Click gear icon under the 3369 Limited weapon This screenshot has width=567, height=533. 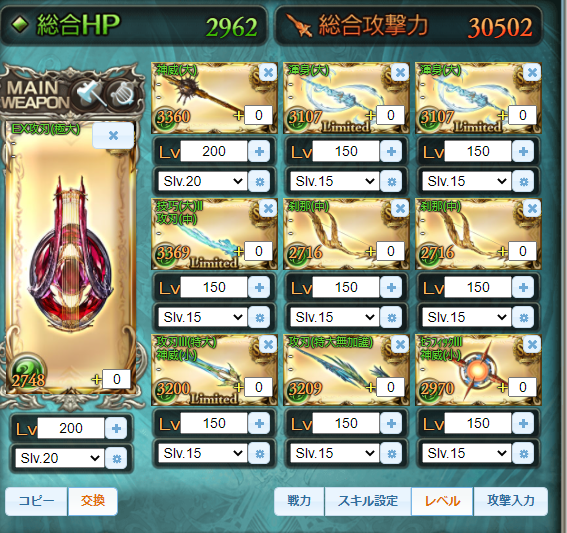coord(259,317)
